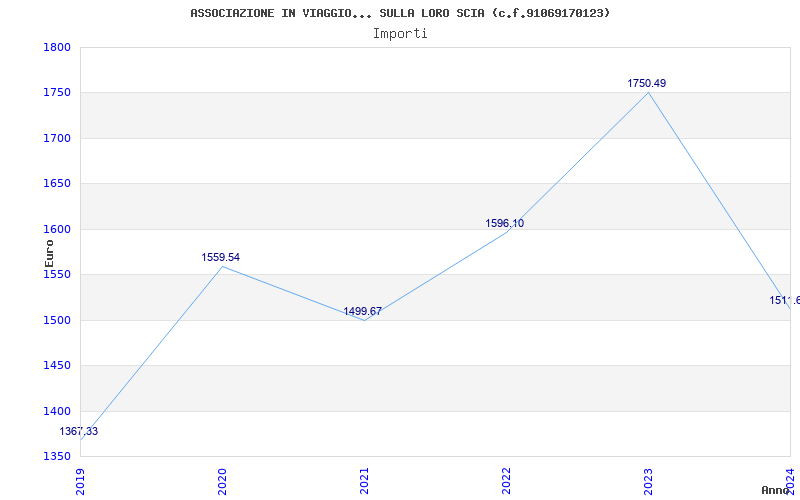This screenshot has width=800, height=500.
Task: Click the 1596.10 data label
Action: click(x=505, y=223)
